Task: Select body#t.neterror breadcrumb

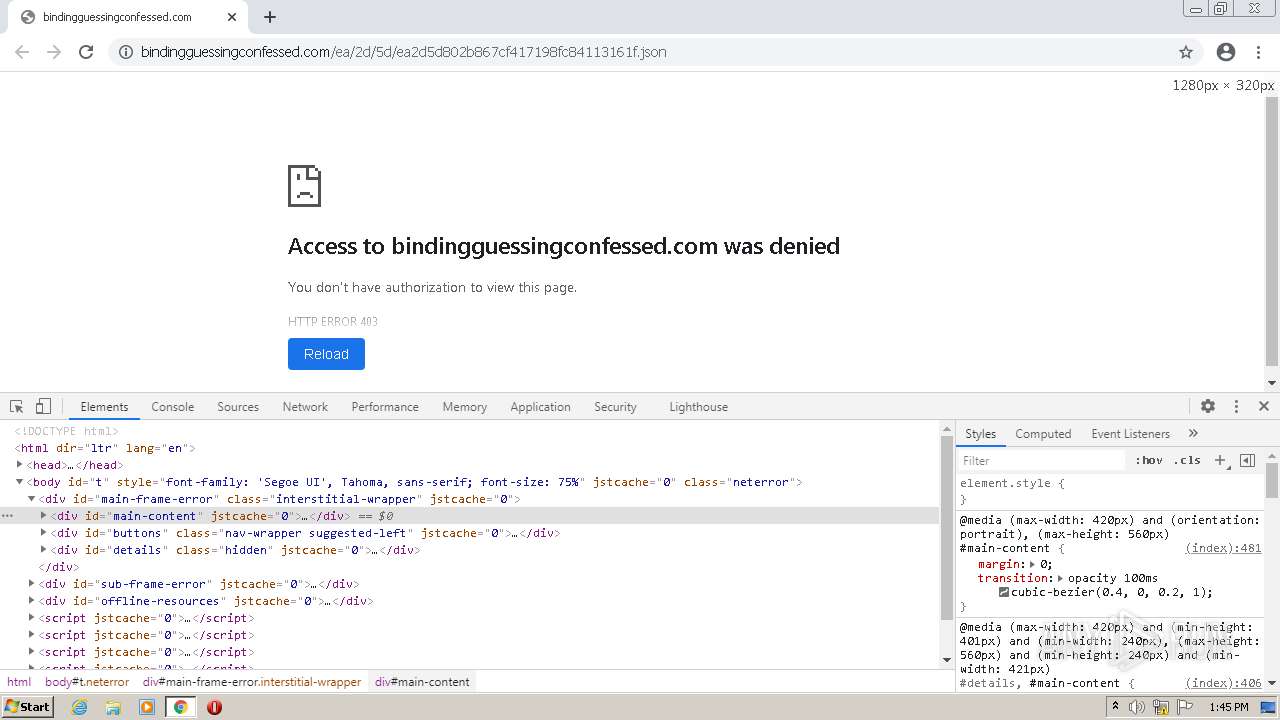Action: point(87,682)
